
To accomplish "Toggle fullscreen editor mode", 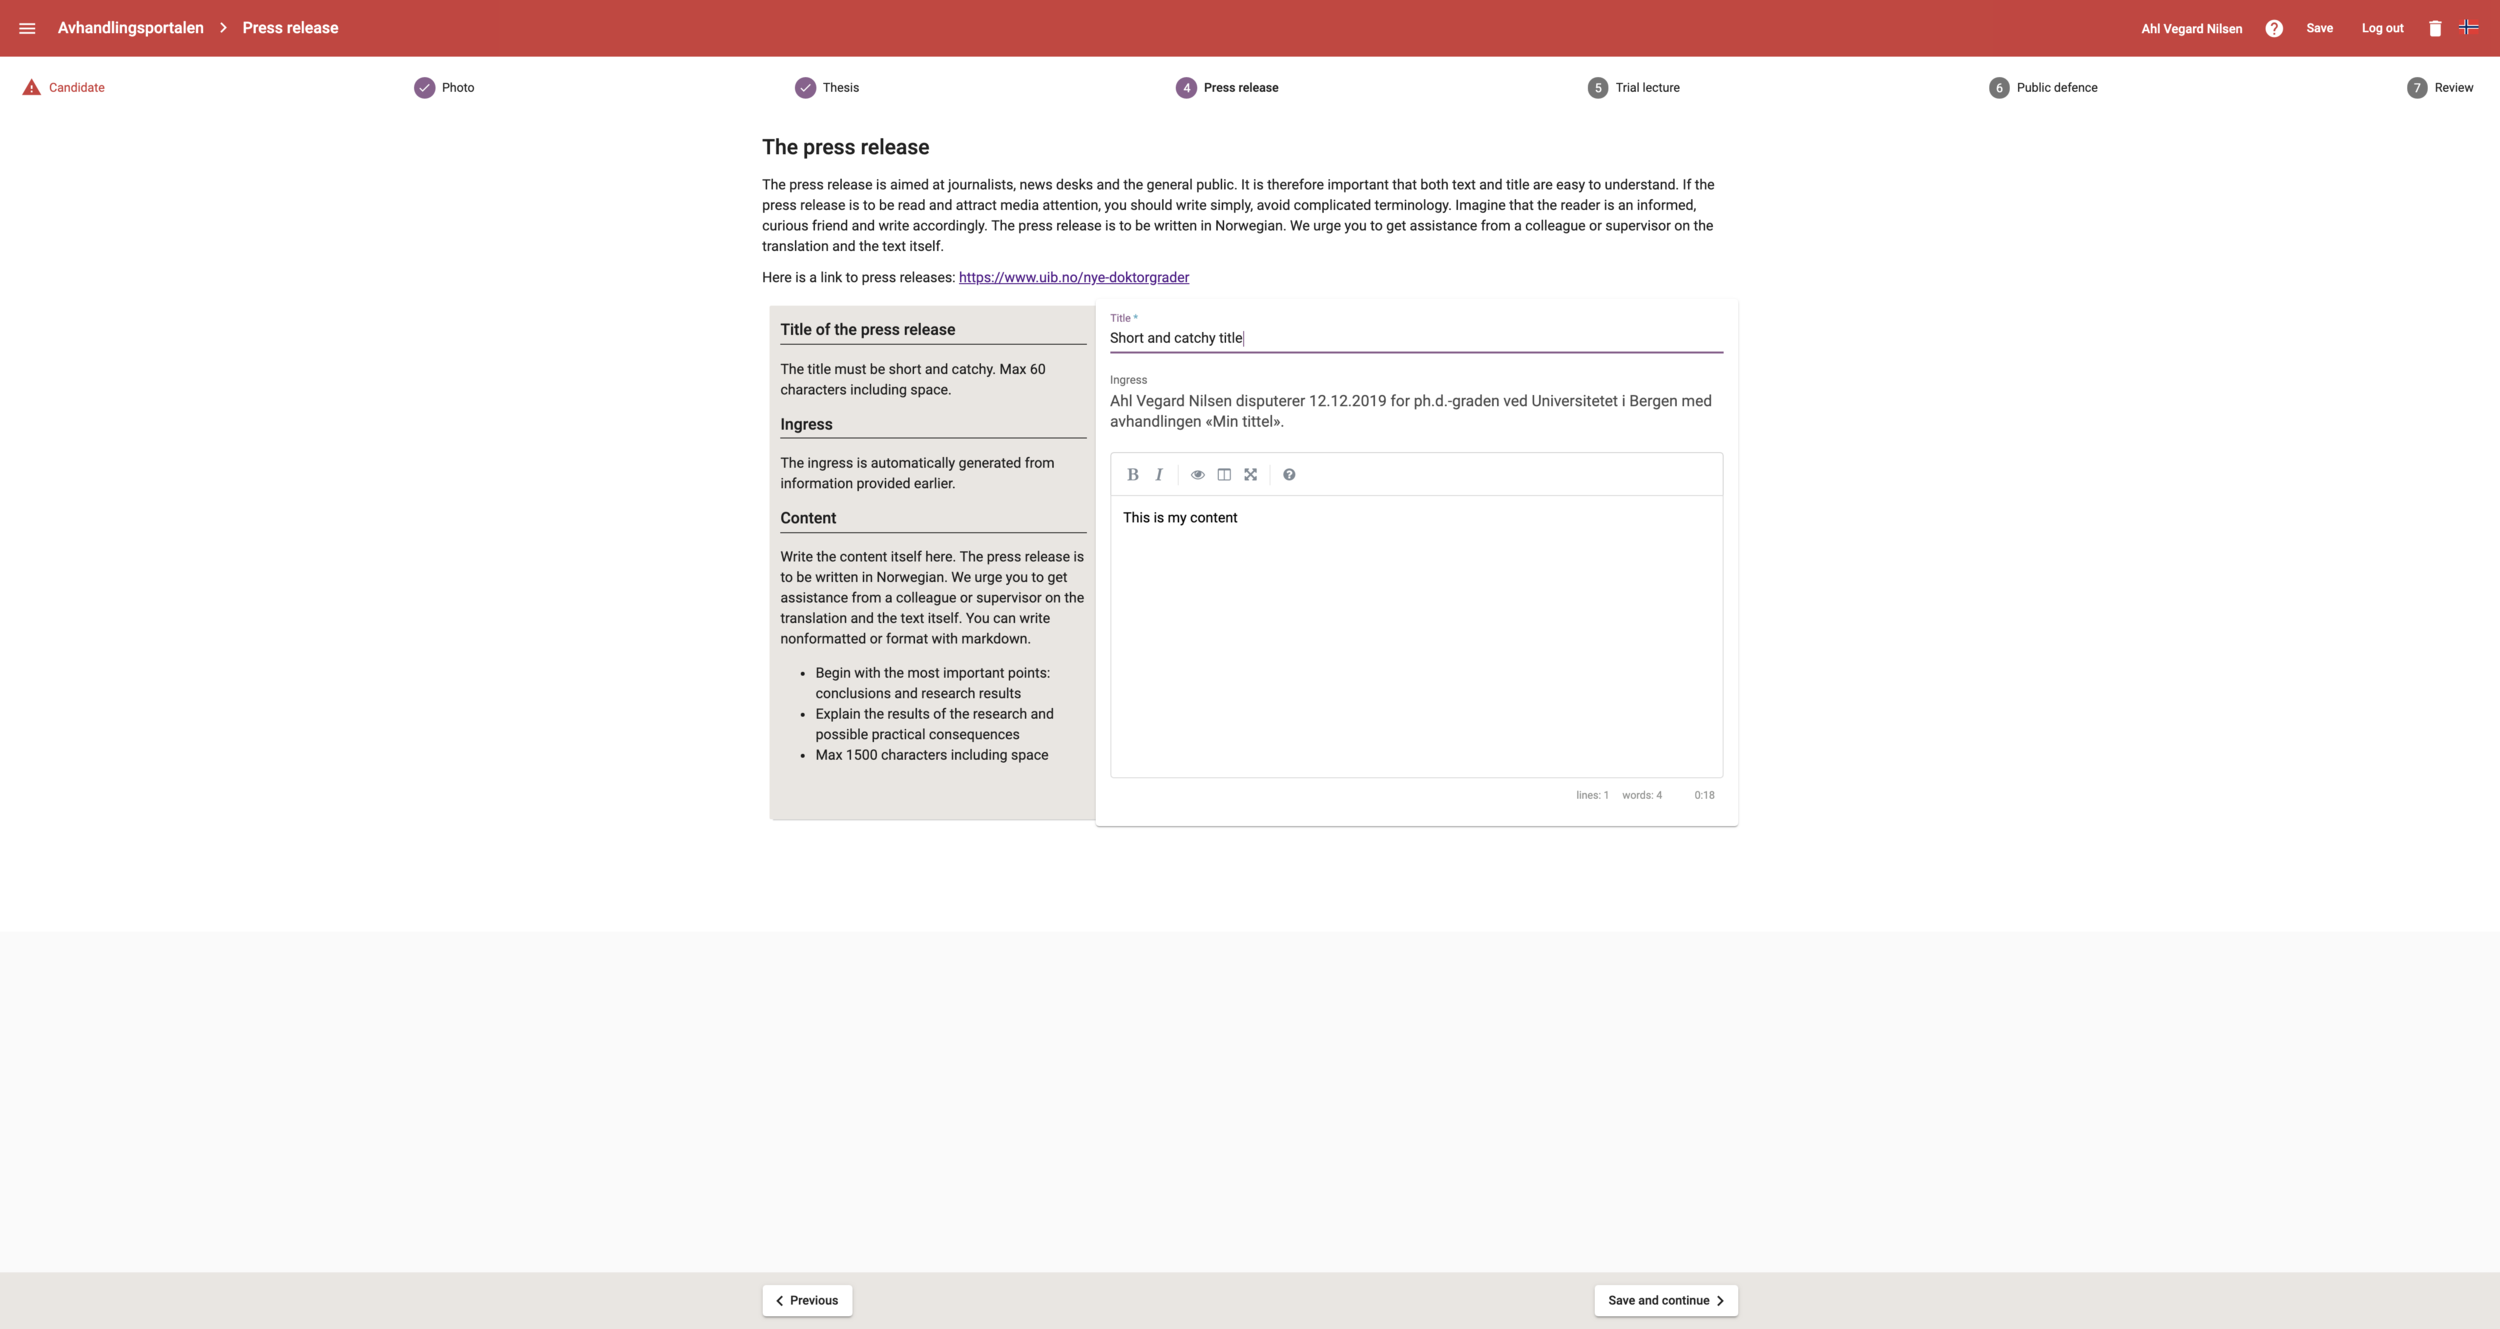I will click(x=1250, y=475).
